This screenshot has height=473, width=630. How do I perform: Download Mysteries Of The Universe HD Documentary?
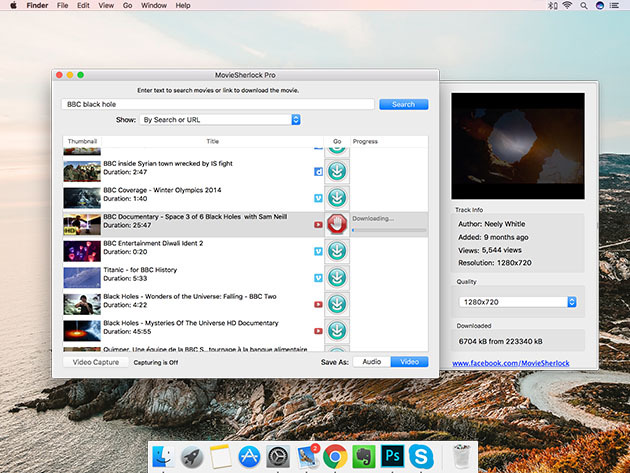pyautogui.click(x=337, y=330)
